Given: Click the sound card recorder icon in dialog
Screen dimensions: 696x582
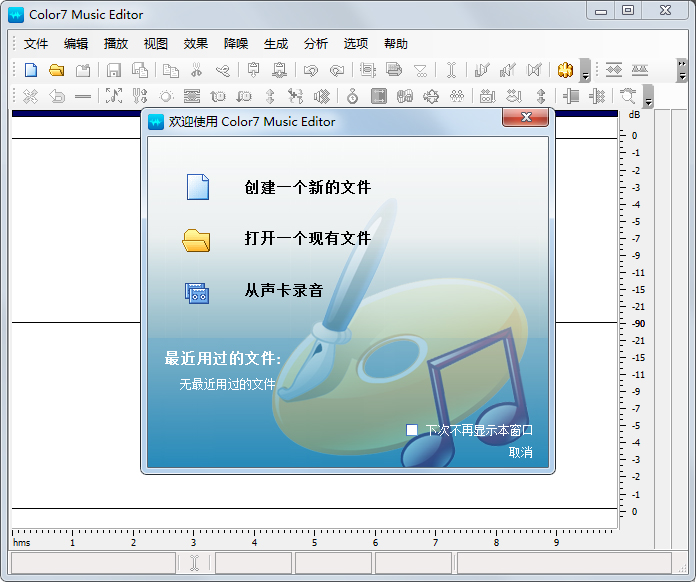Looking at the screenshot, I should (x=197, y=292).
